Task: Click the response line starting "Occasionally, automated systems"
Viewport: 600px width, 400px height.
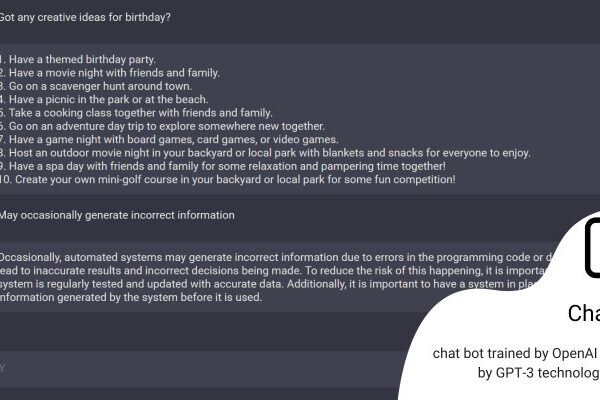Action: [276, 258]
